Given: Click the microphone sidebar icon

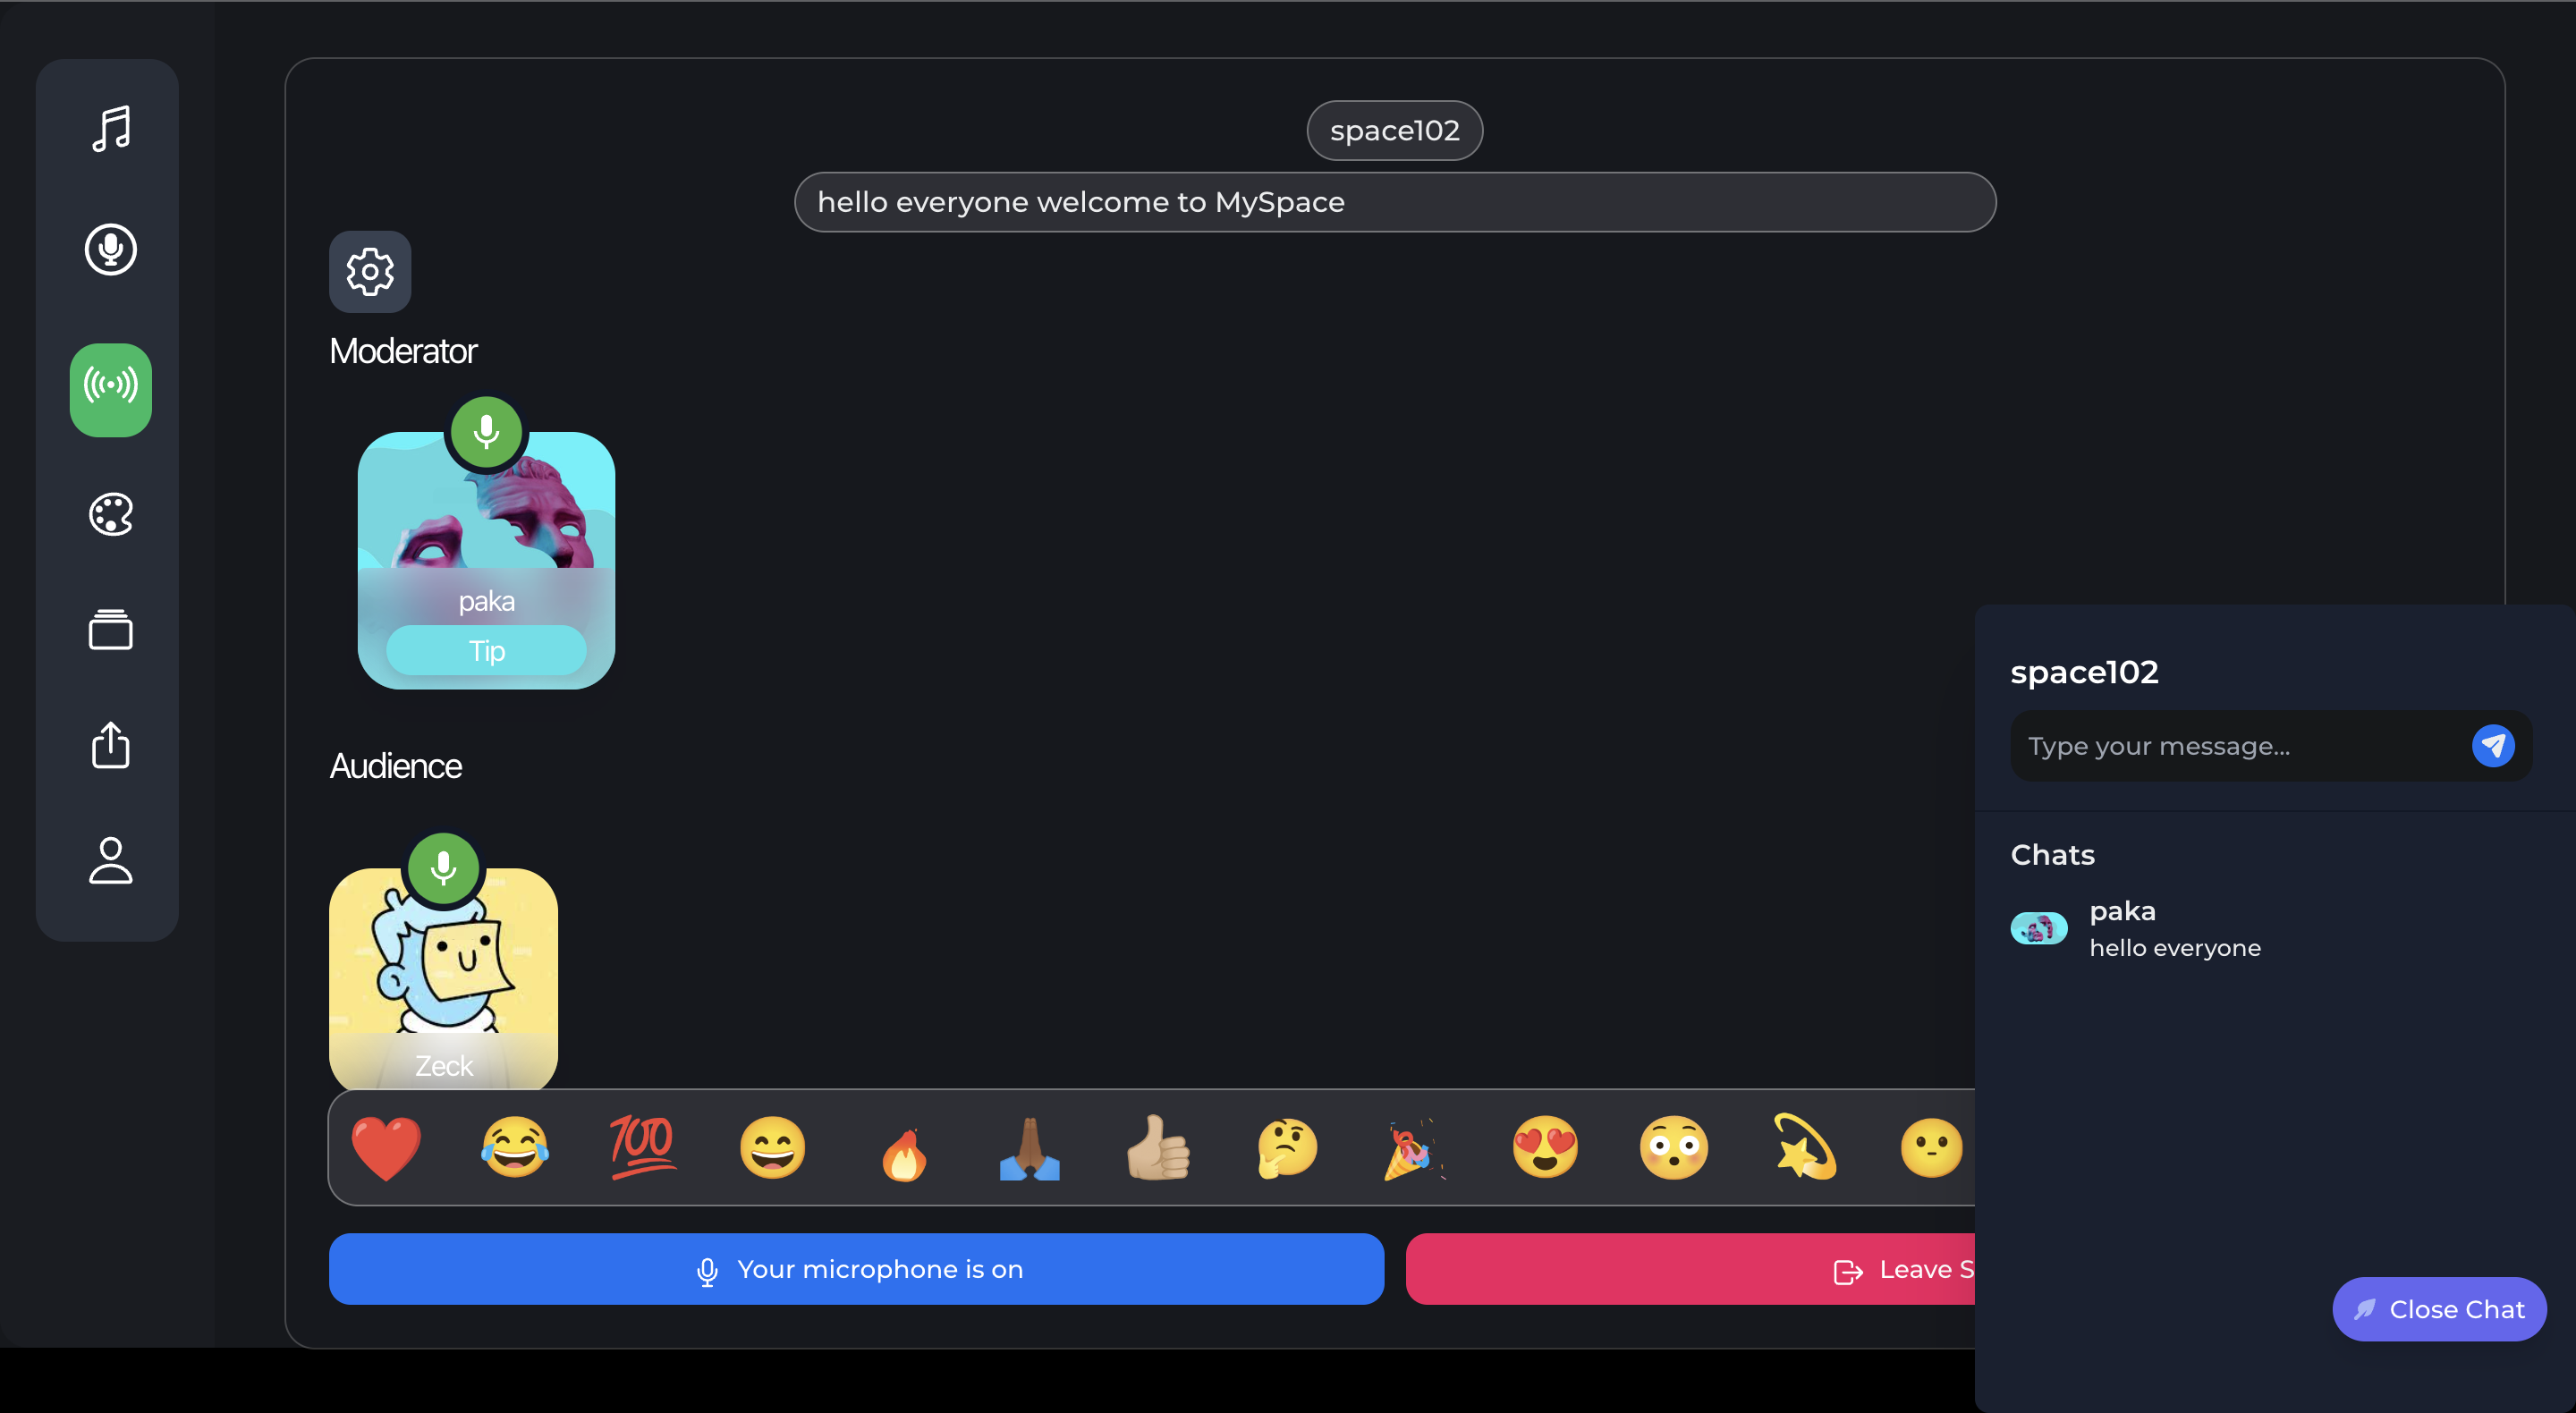Looking at the screenshot, I should pos(110,249).
